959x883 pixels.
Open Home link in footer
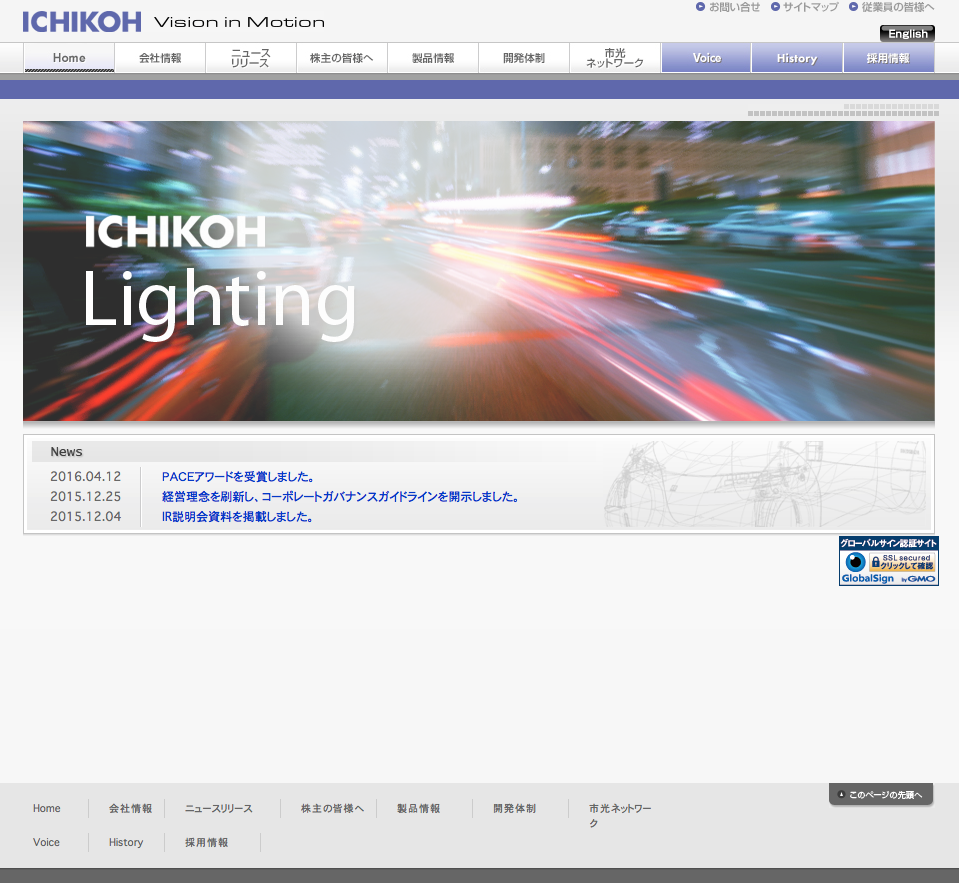[x=46, y=808]
